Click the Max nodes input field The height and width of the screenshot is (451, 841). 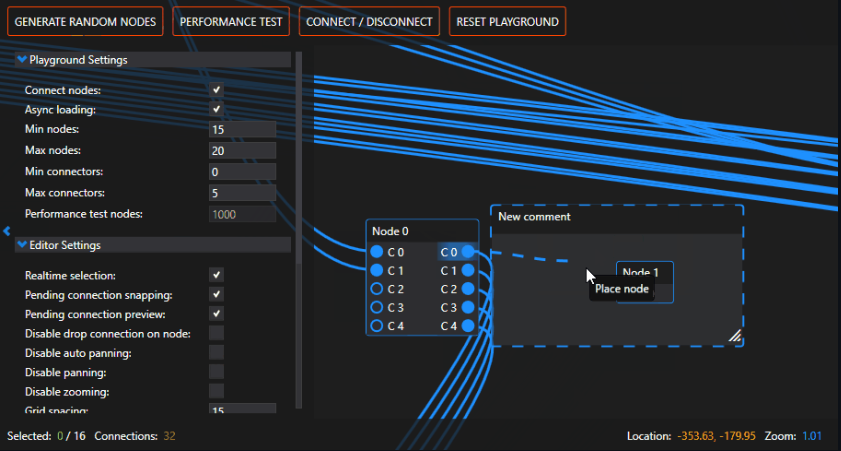click(242, 150)
